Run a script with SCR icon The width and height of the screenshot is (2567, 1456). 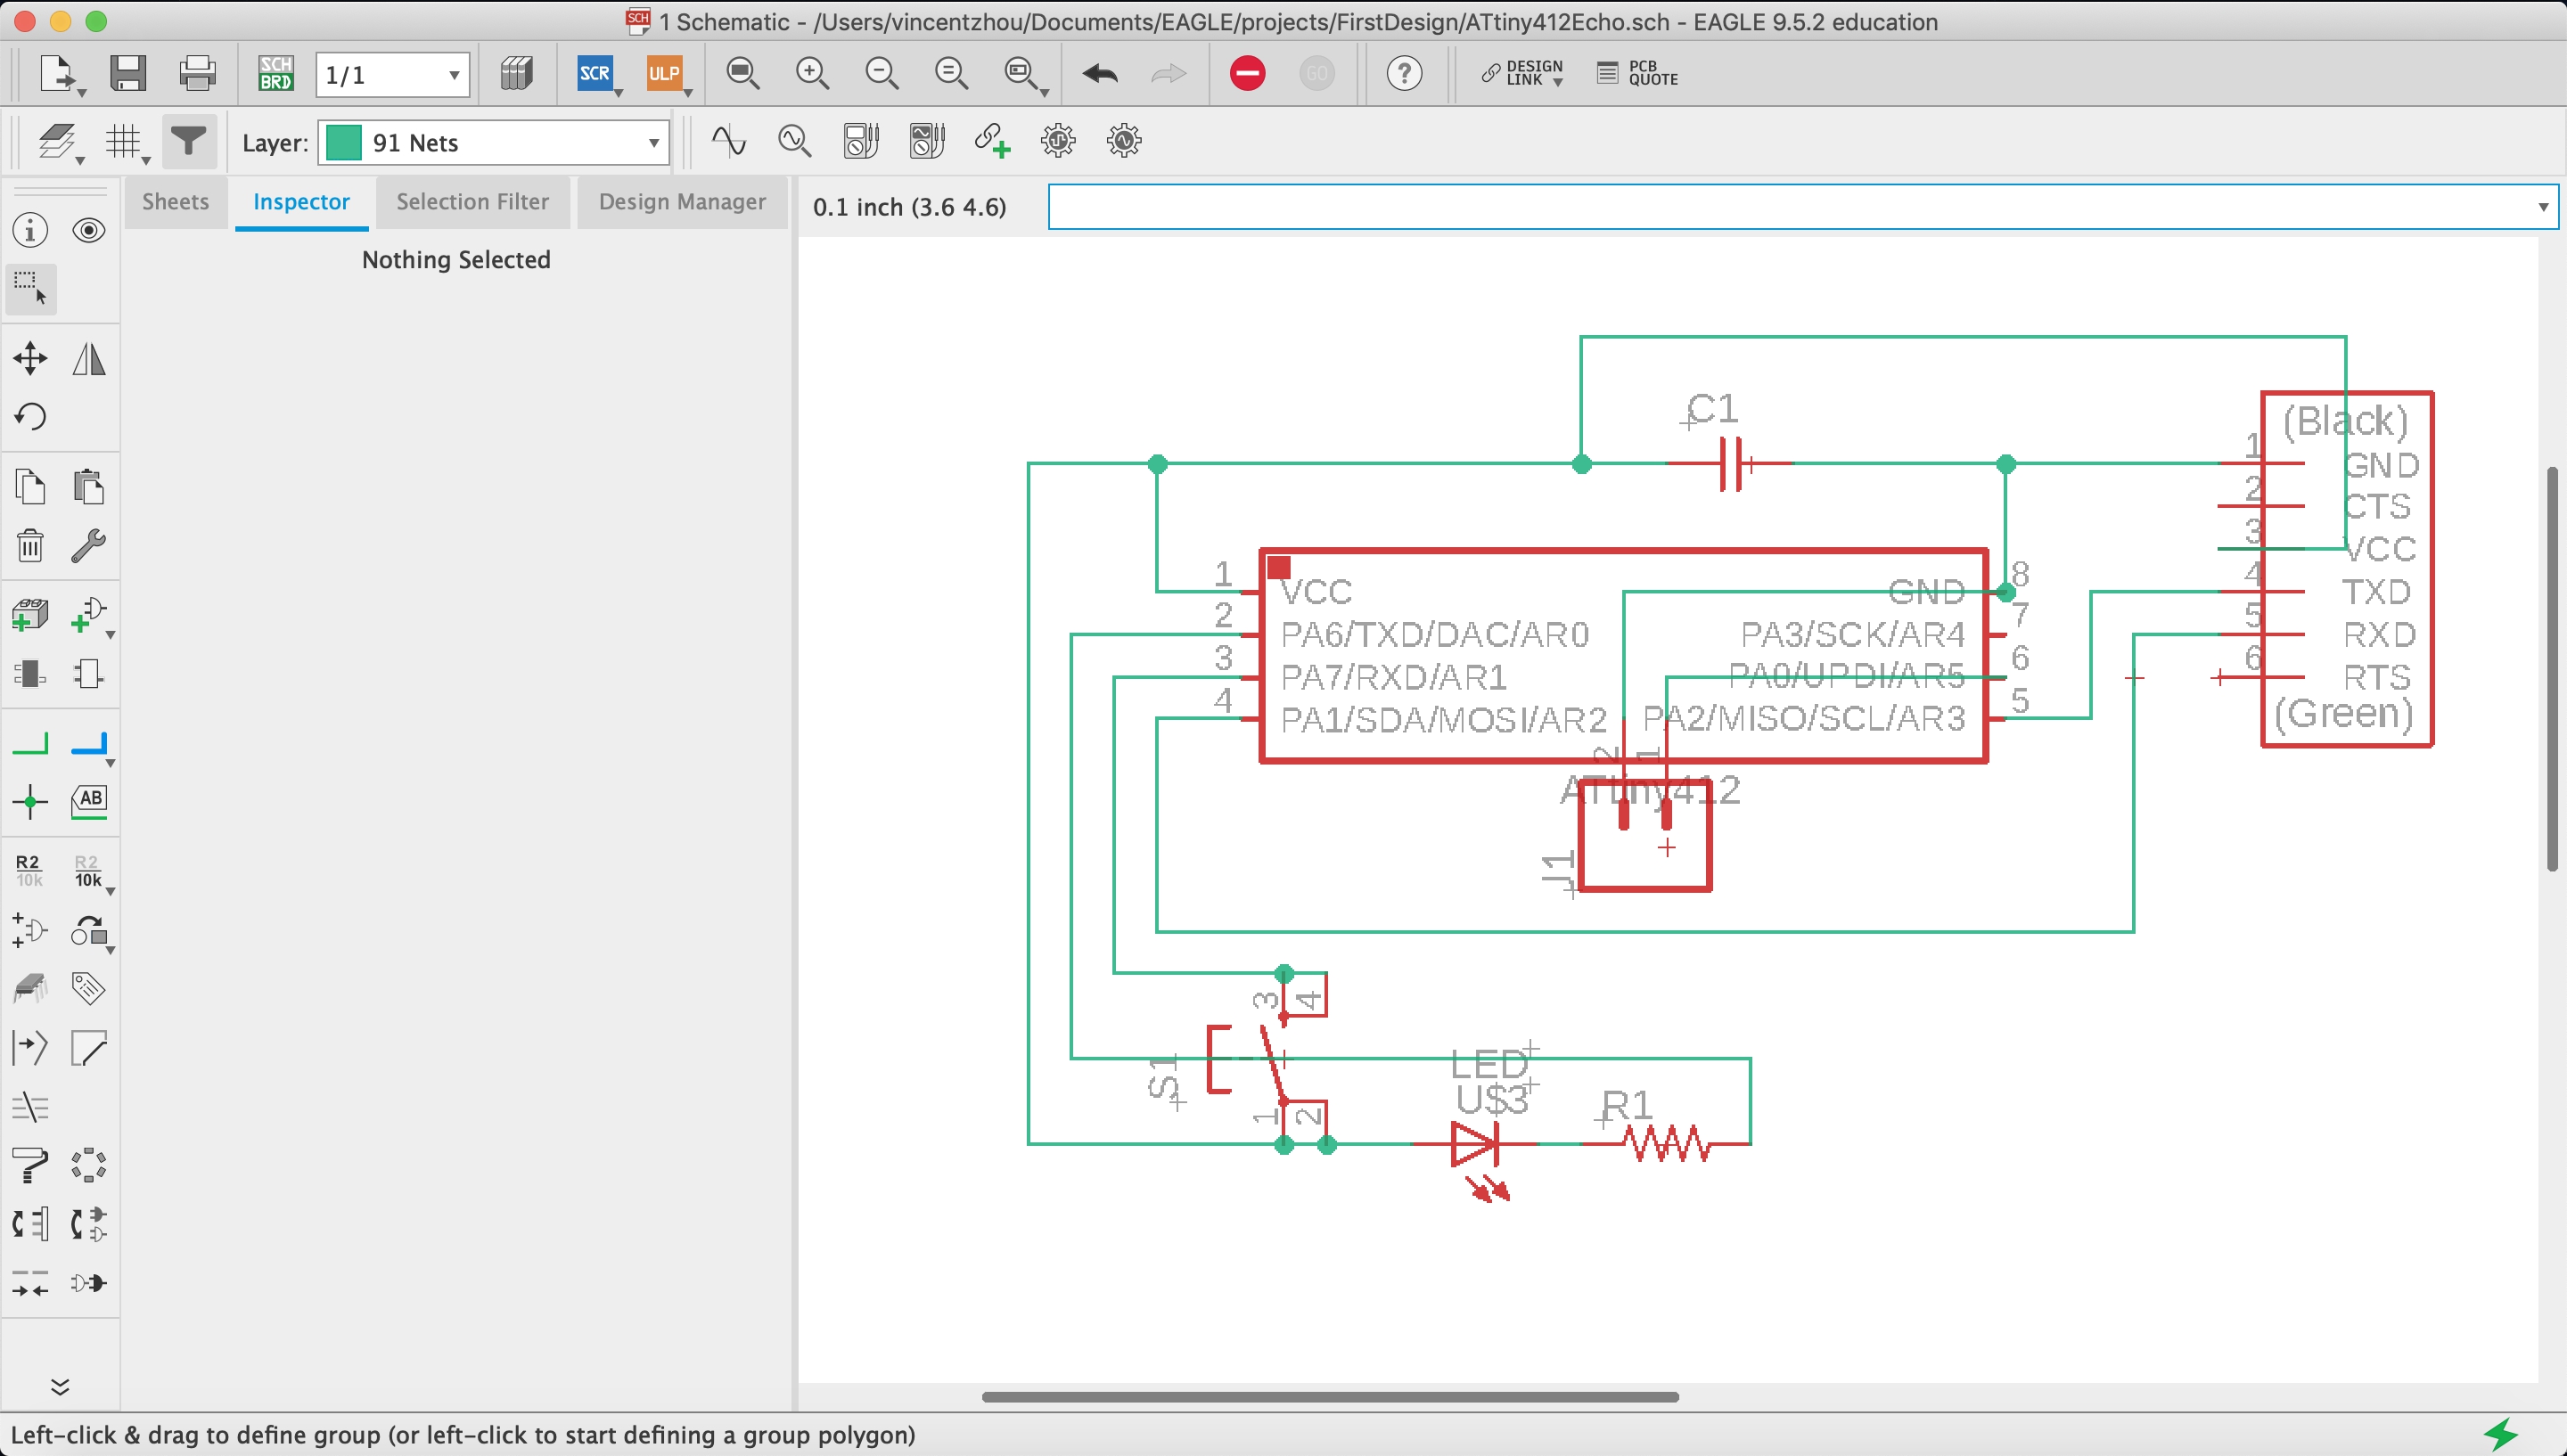point(595,74)
